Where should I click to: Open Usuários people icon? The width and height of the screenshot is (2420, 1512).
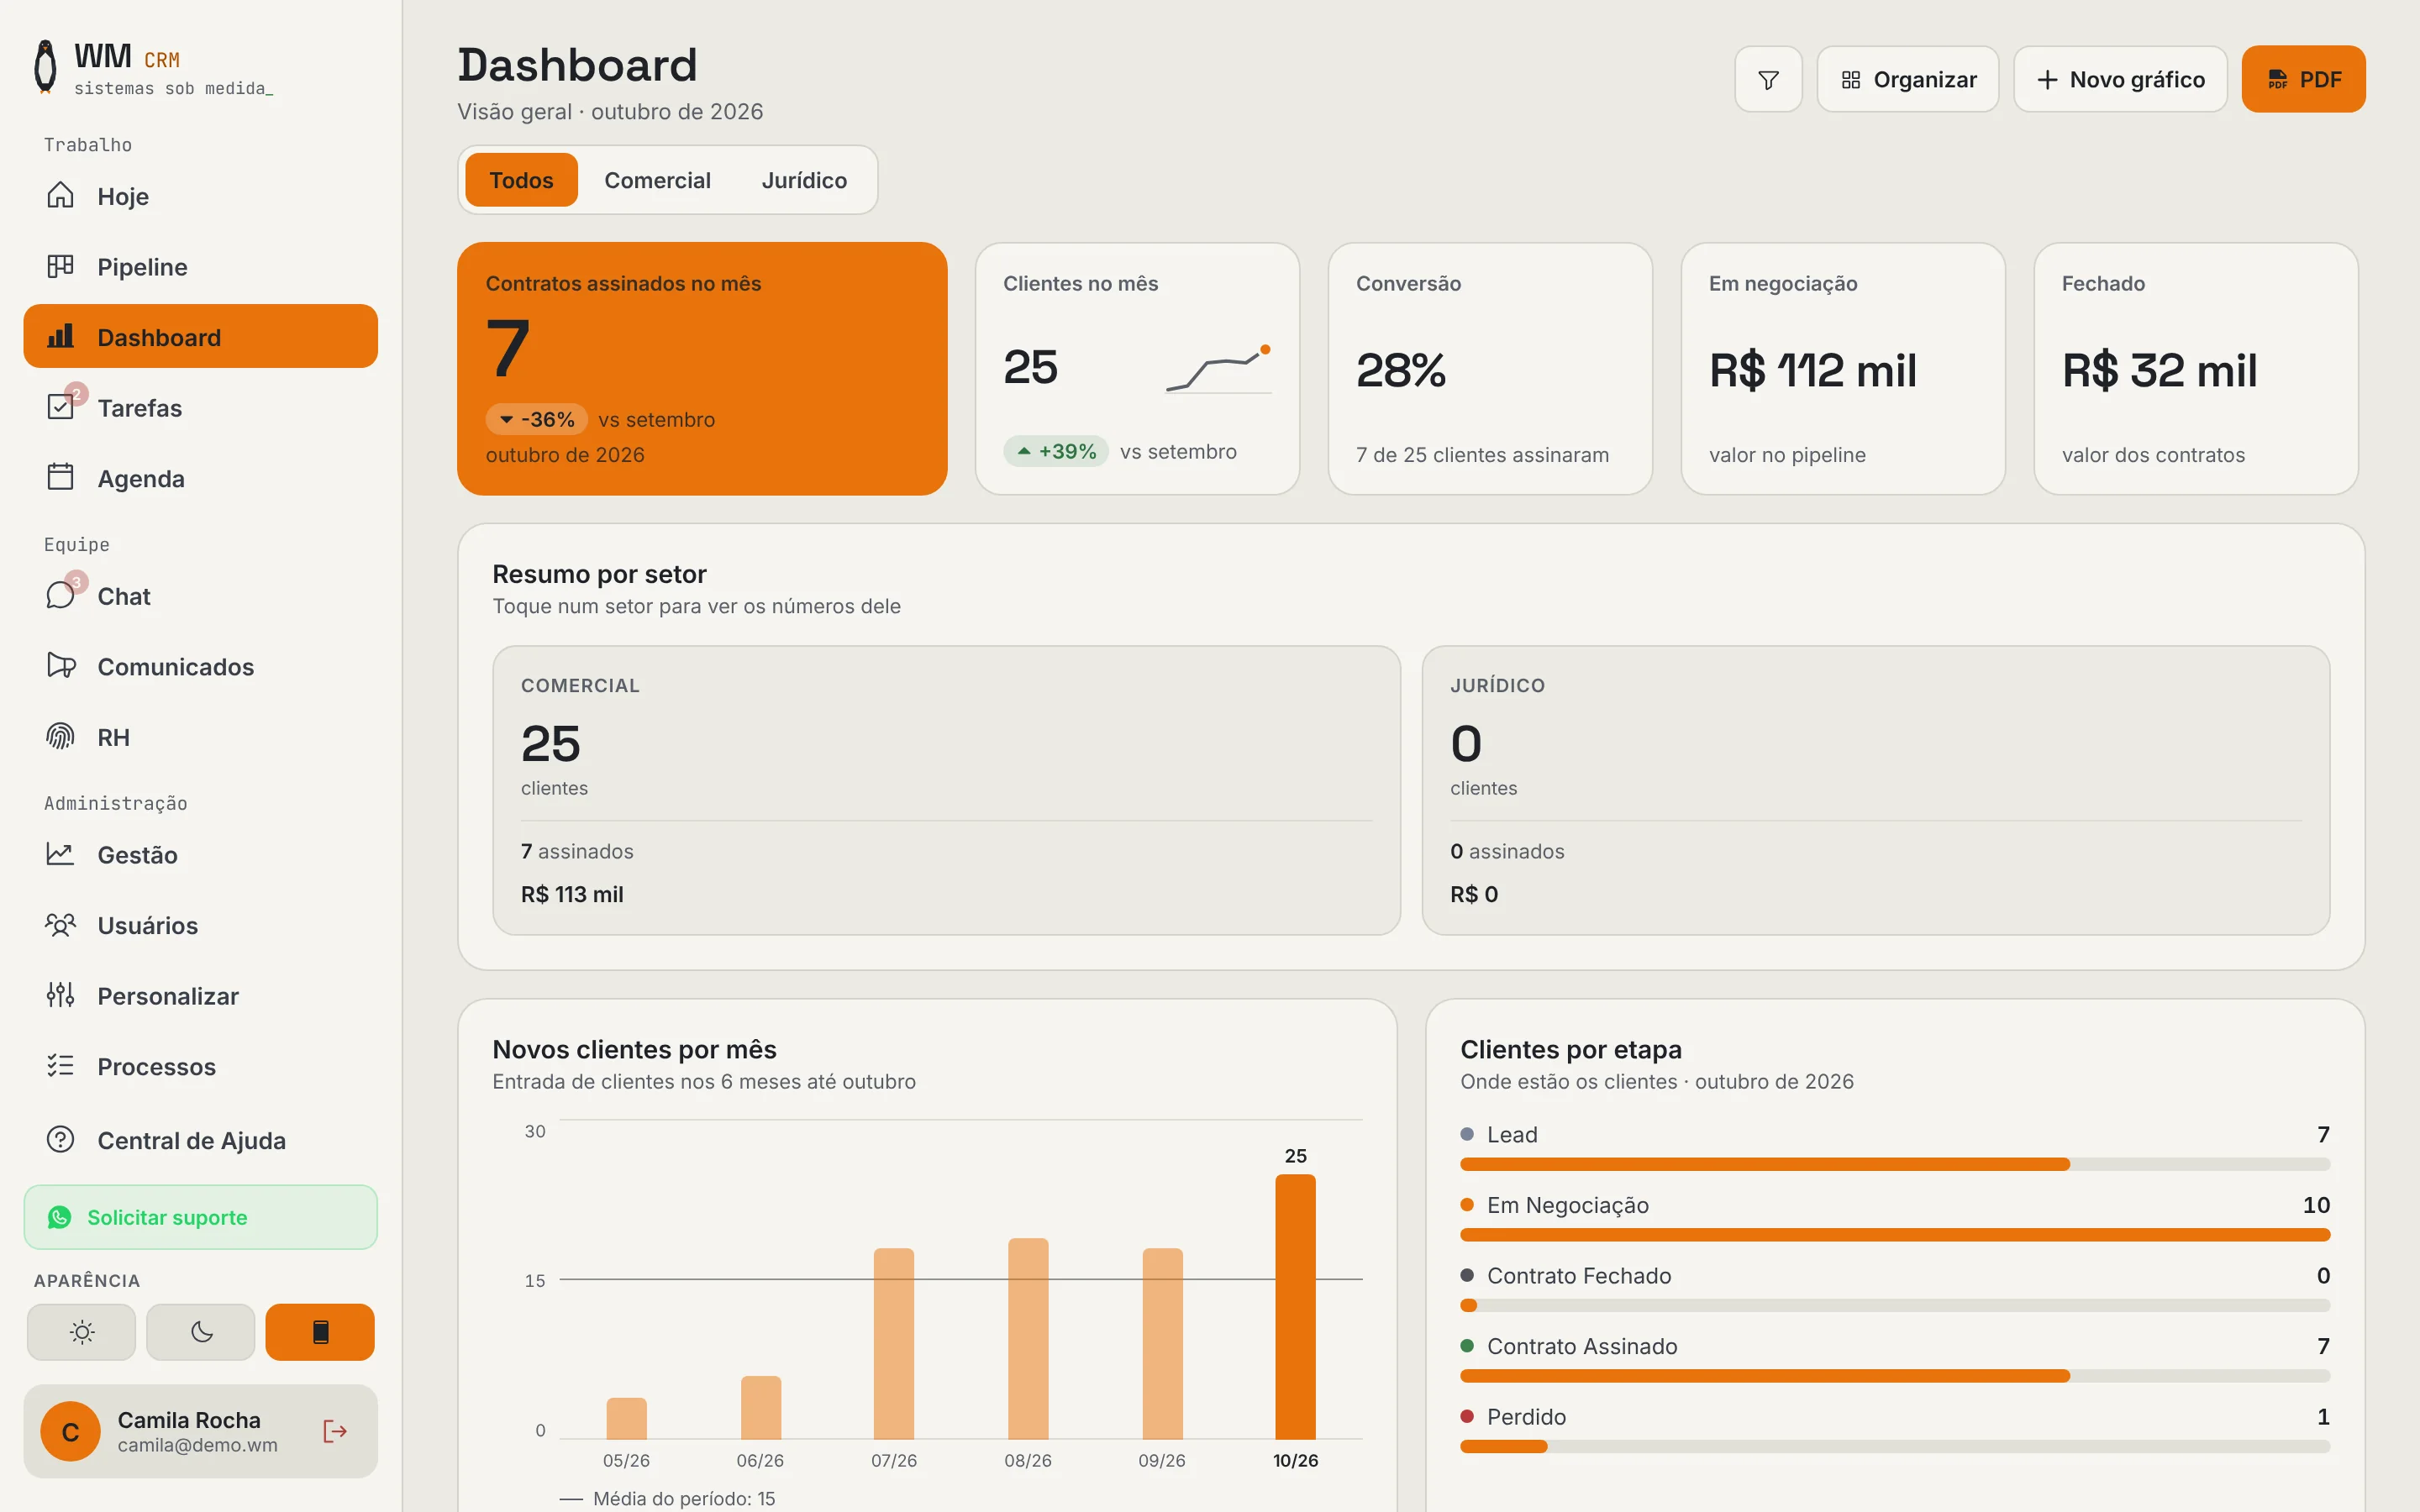pos(61,924)
